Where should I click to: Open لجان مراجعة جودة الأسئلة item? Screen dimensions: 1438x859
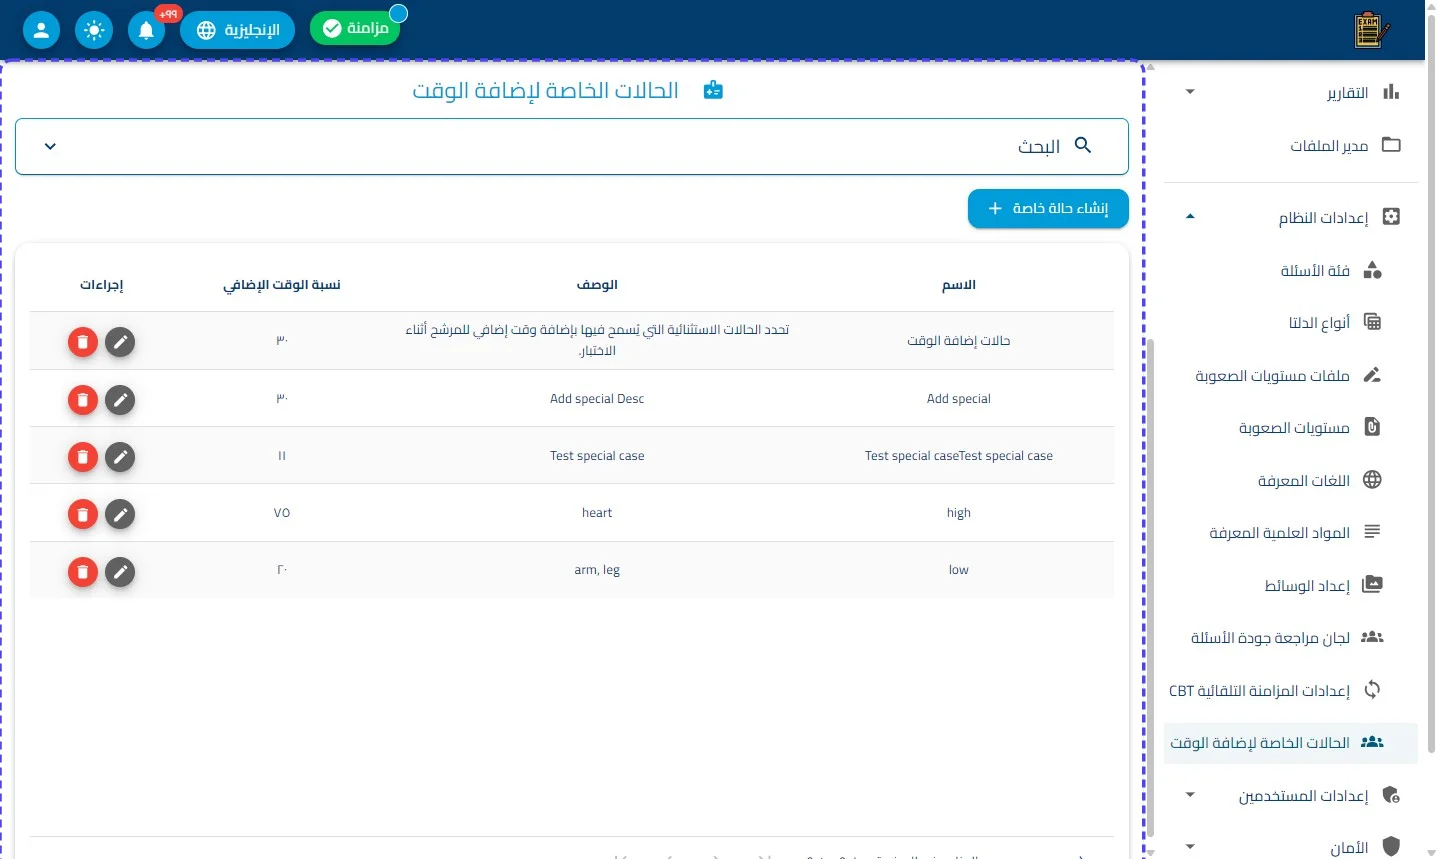click(x=1291, y=637)
